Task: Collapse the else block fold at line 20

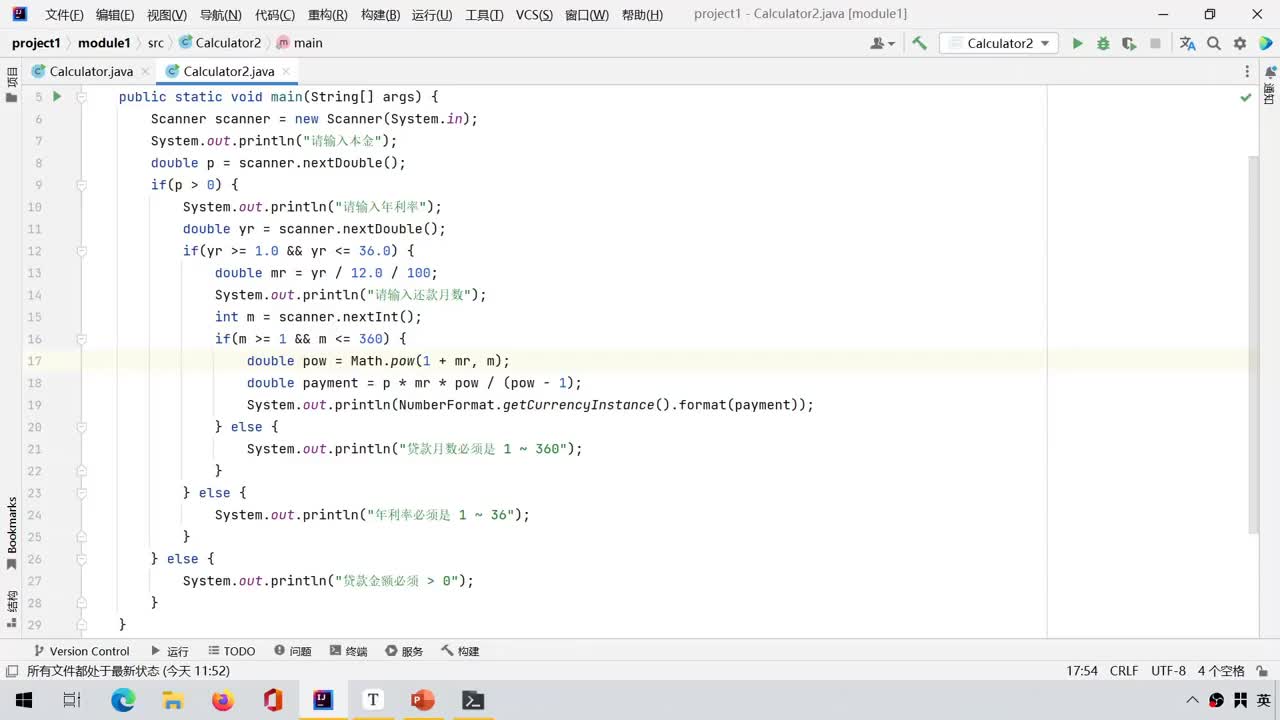Action: (x=82, y=427)
